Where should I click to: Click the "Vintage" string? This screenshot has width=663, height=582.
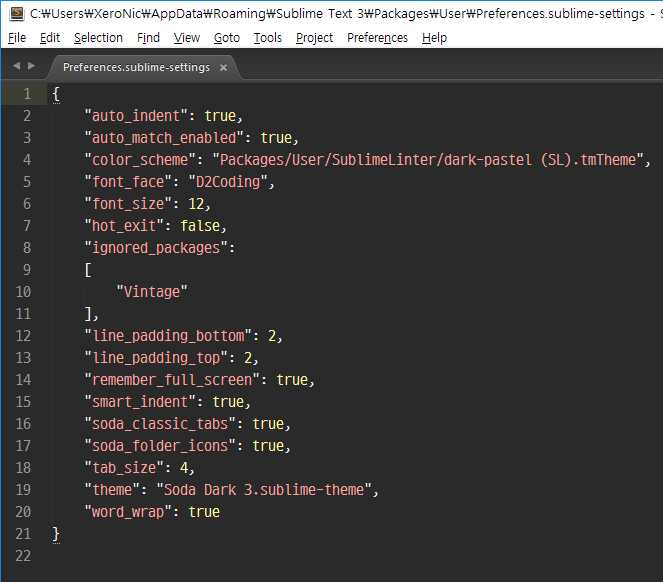[x=152, y=292]
